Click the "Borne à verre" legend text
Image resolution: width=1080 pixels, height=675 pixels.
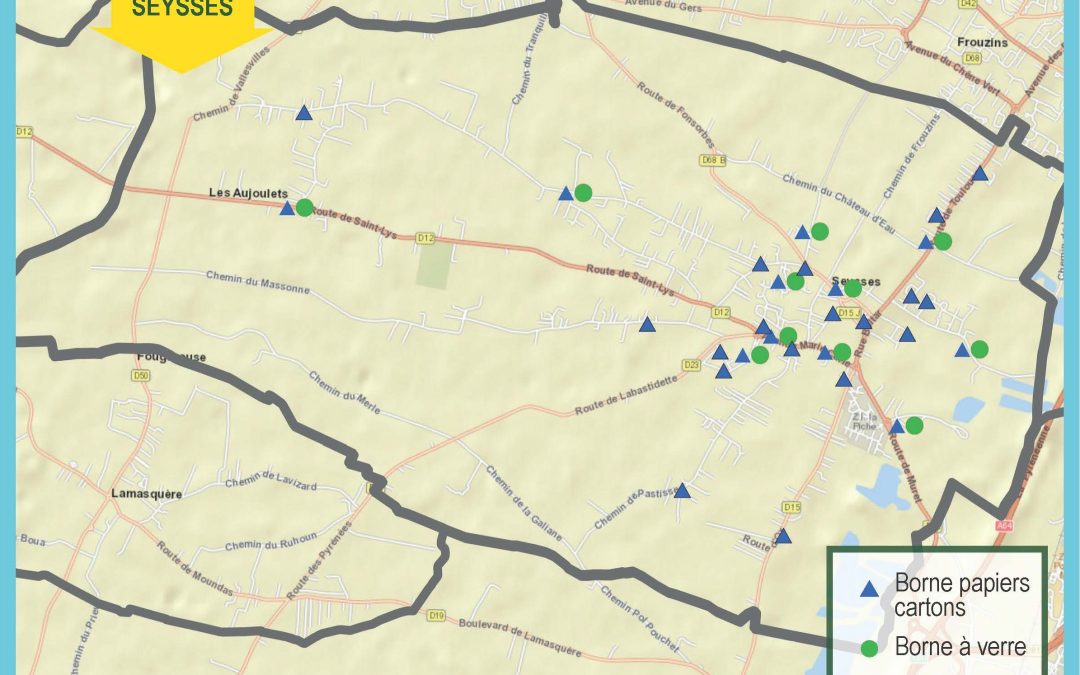(960, 647)
